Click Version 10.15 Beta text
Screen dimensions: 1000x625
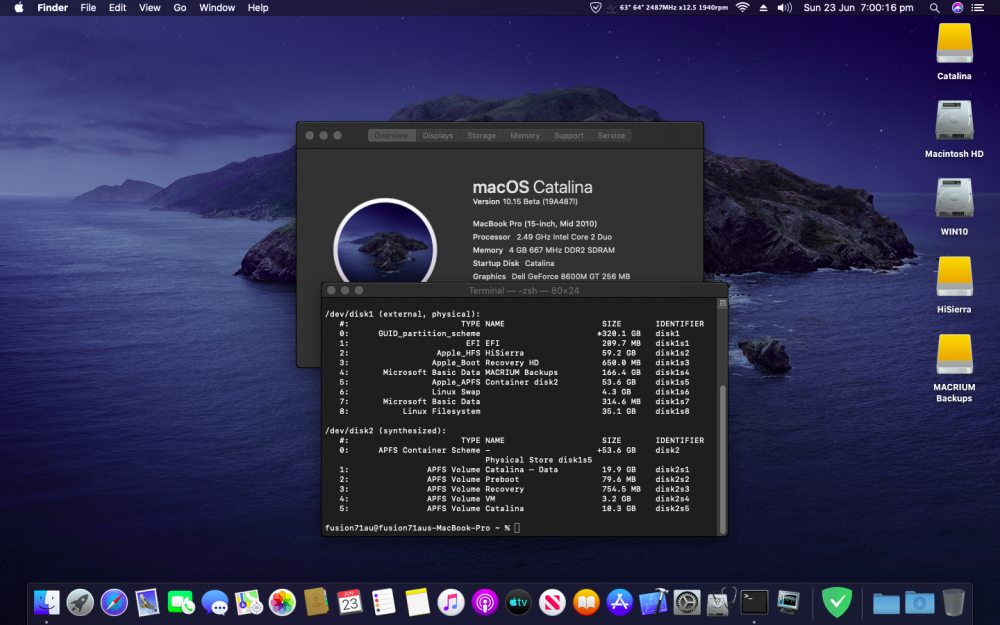click(x=525, y=202)
